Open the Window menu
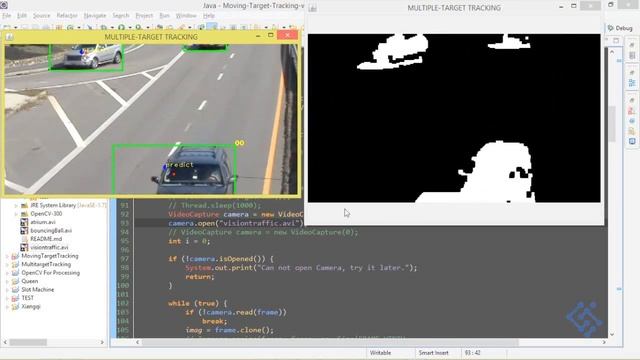 (x=186, y=16)
